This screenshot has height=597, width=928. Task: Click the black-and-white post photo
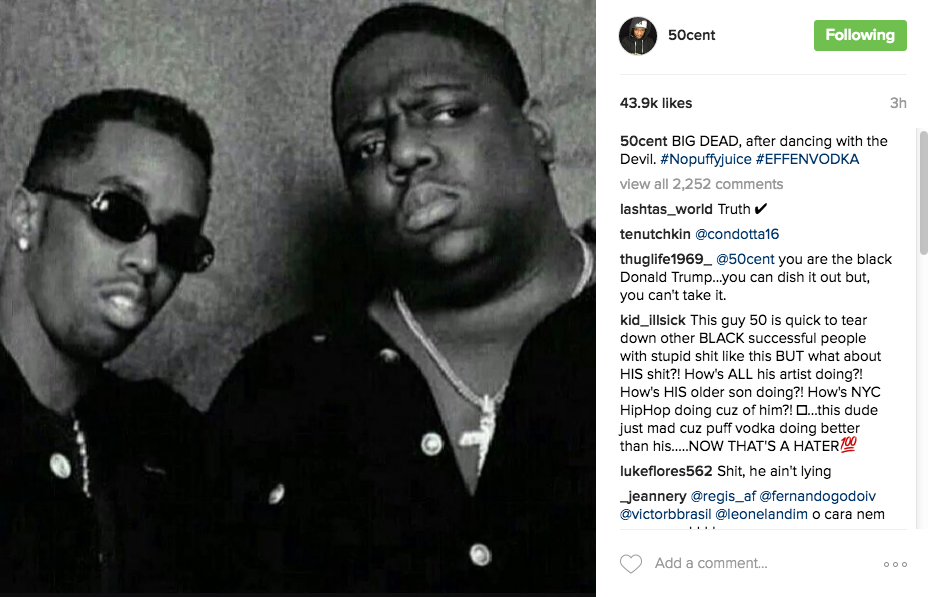pos(298,298)
